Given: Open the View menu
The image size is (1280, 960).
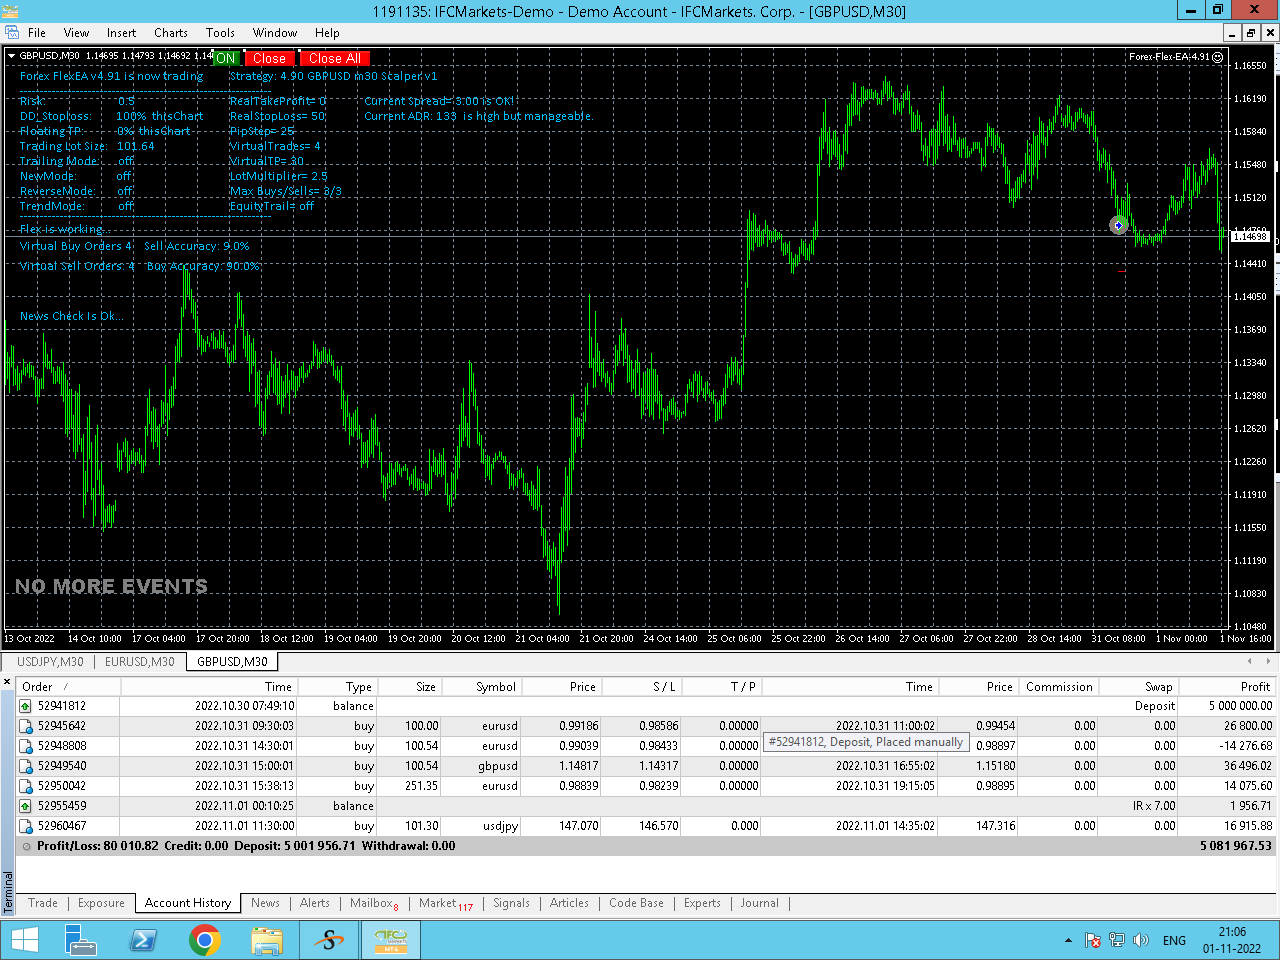Looking at the screenshot, I should pyautogui.click(x=76, y=33).
